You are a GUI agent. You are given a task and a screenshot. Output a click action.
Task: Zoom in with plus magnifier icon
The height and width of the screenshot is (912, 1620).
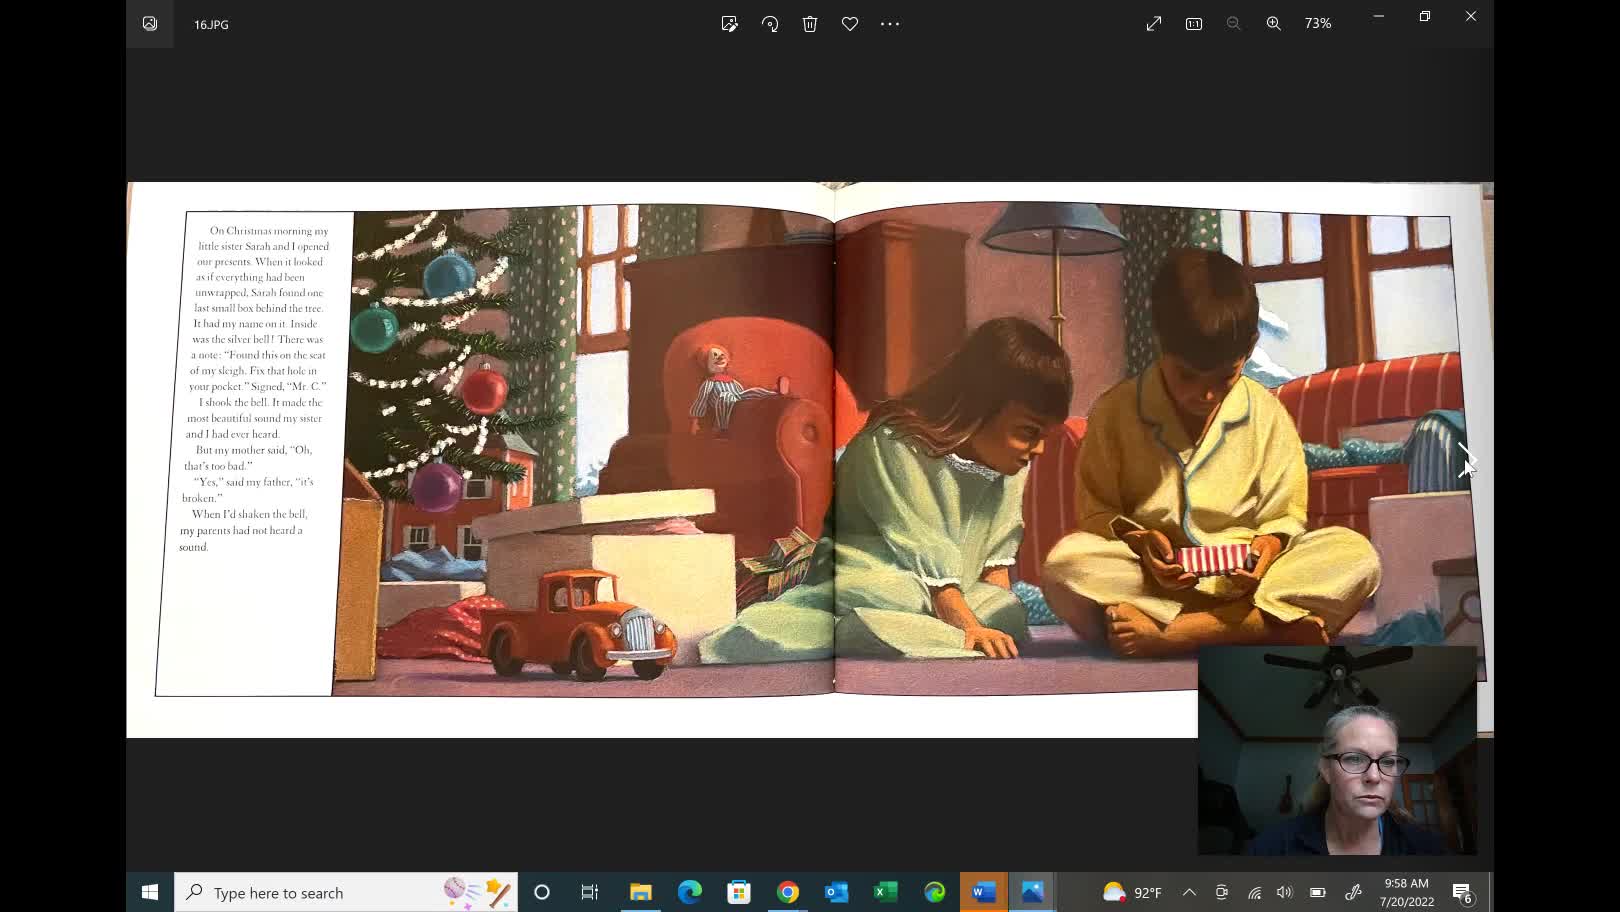click(1274, 24)
